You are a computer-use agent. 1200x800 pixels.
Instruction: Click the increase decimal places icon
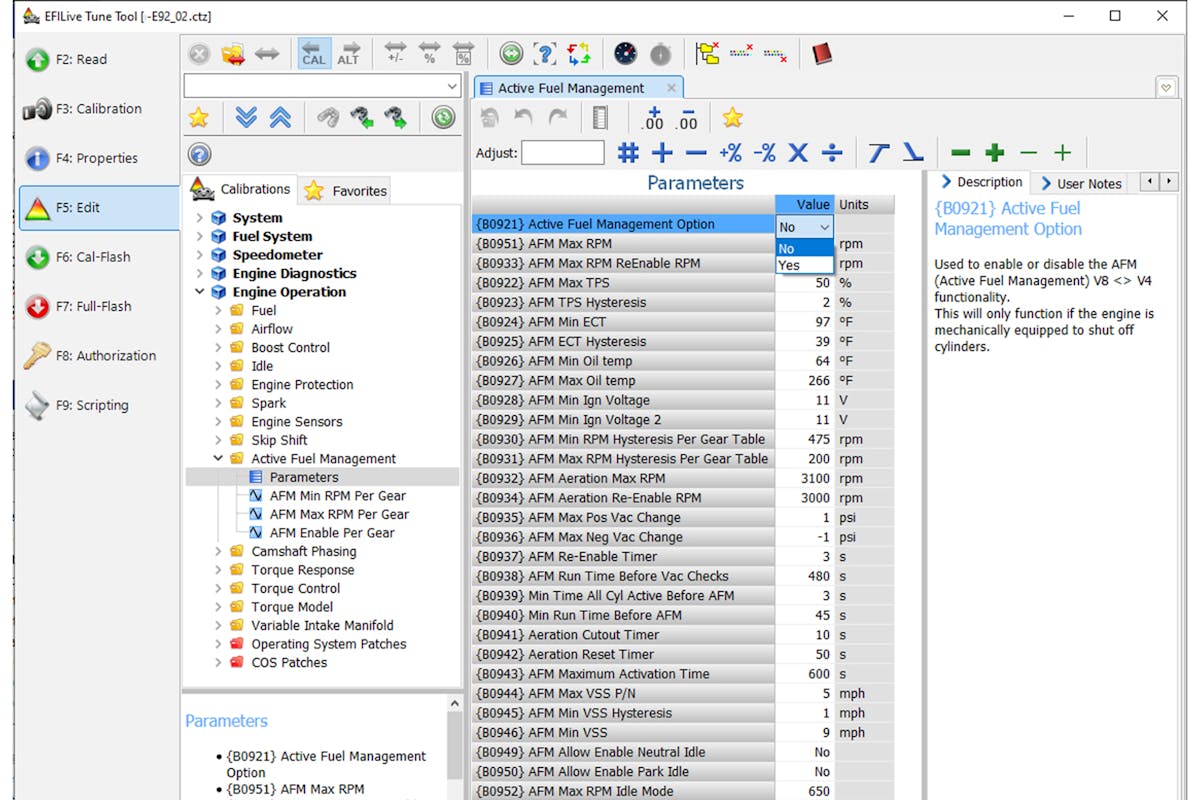pyautogui.click(x=652, y=118)
